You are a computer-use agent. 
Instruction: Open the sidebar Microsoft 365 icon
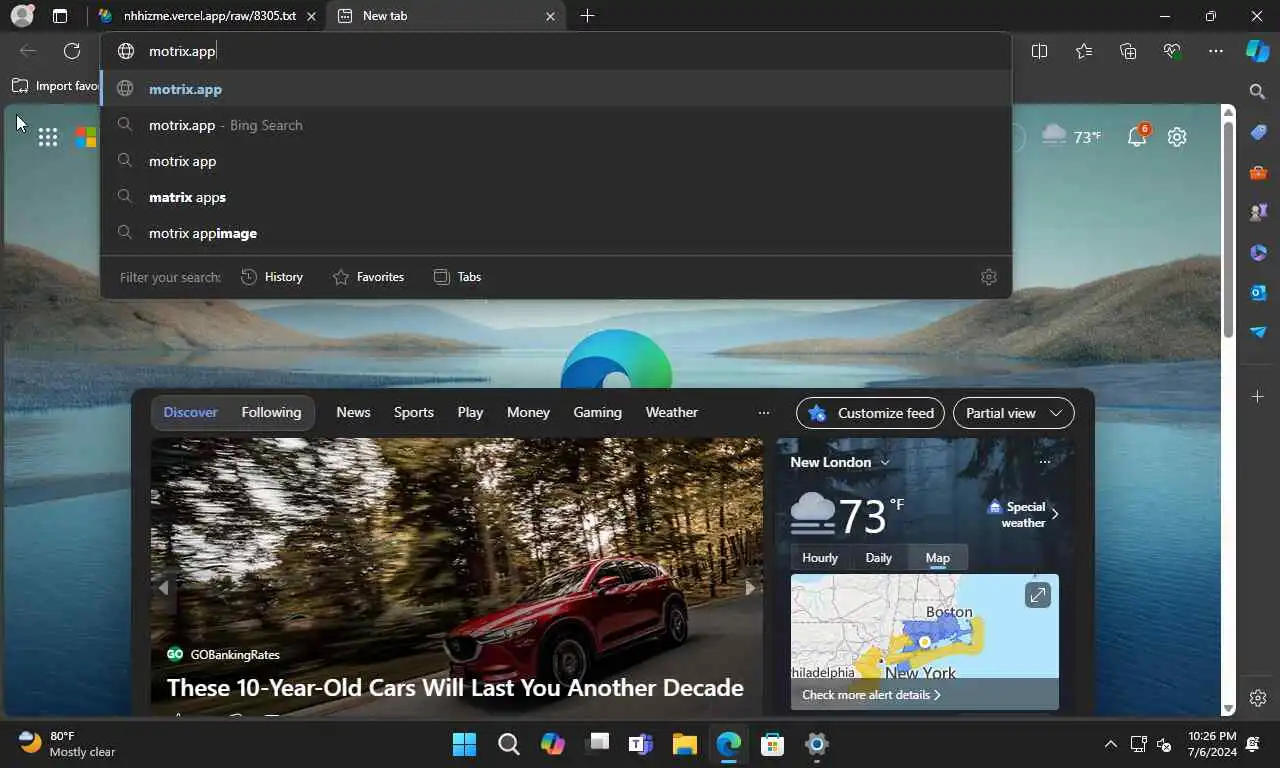(1258, 252)
